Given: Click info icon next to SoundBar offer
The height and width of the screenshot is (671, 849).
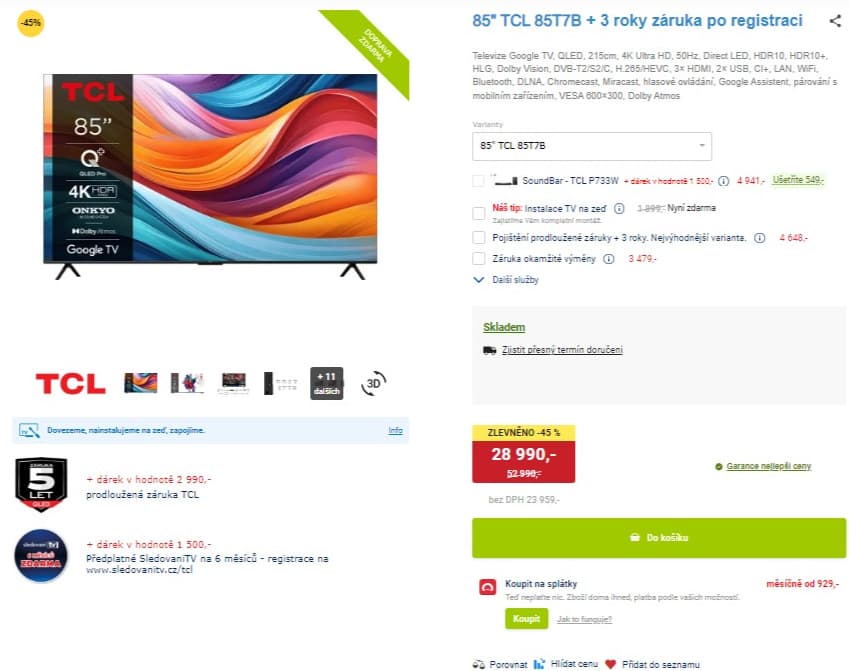Looking at the screenshot, I should (x=723, y=181).
